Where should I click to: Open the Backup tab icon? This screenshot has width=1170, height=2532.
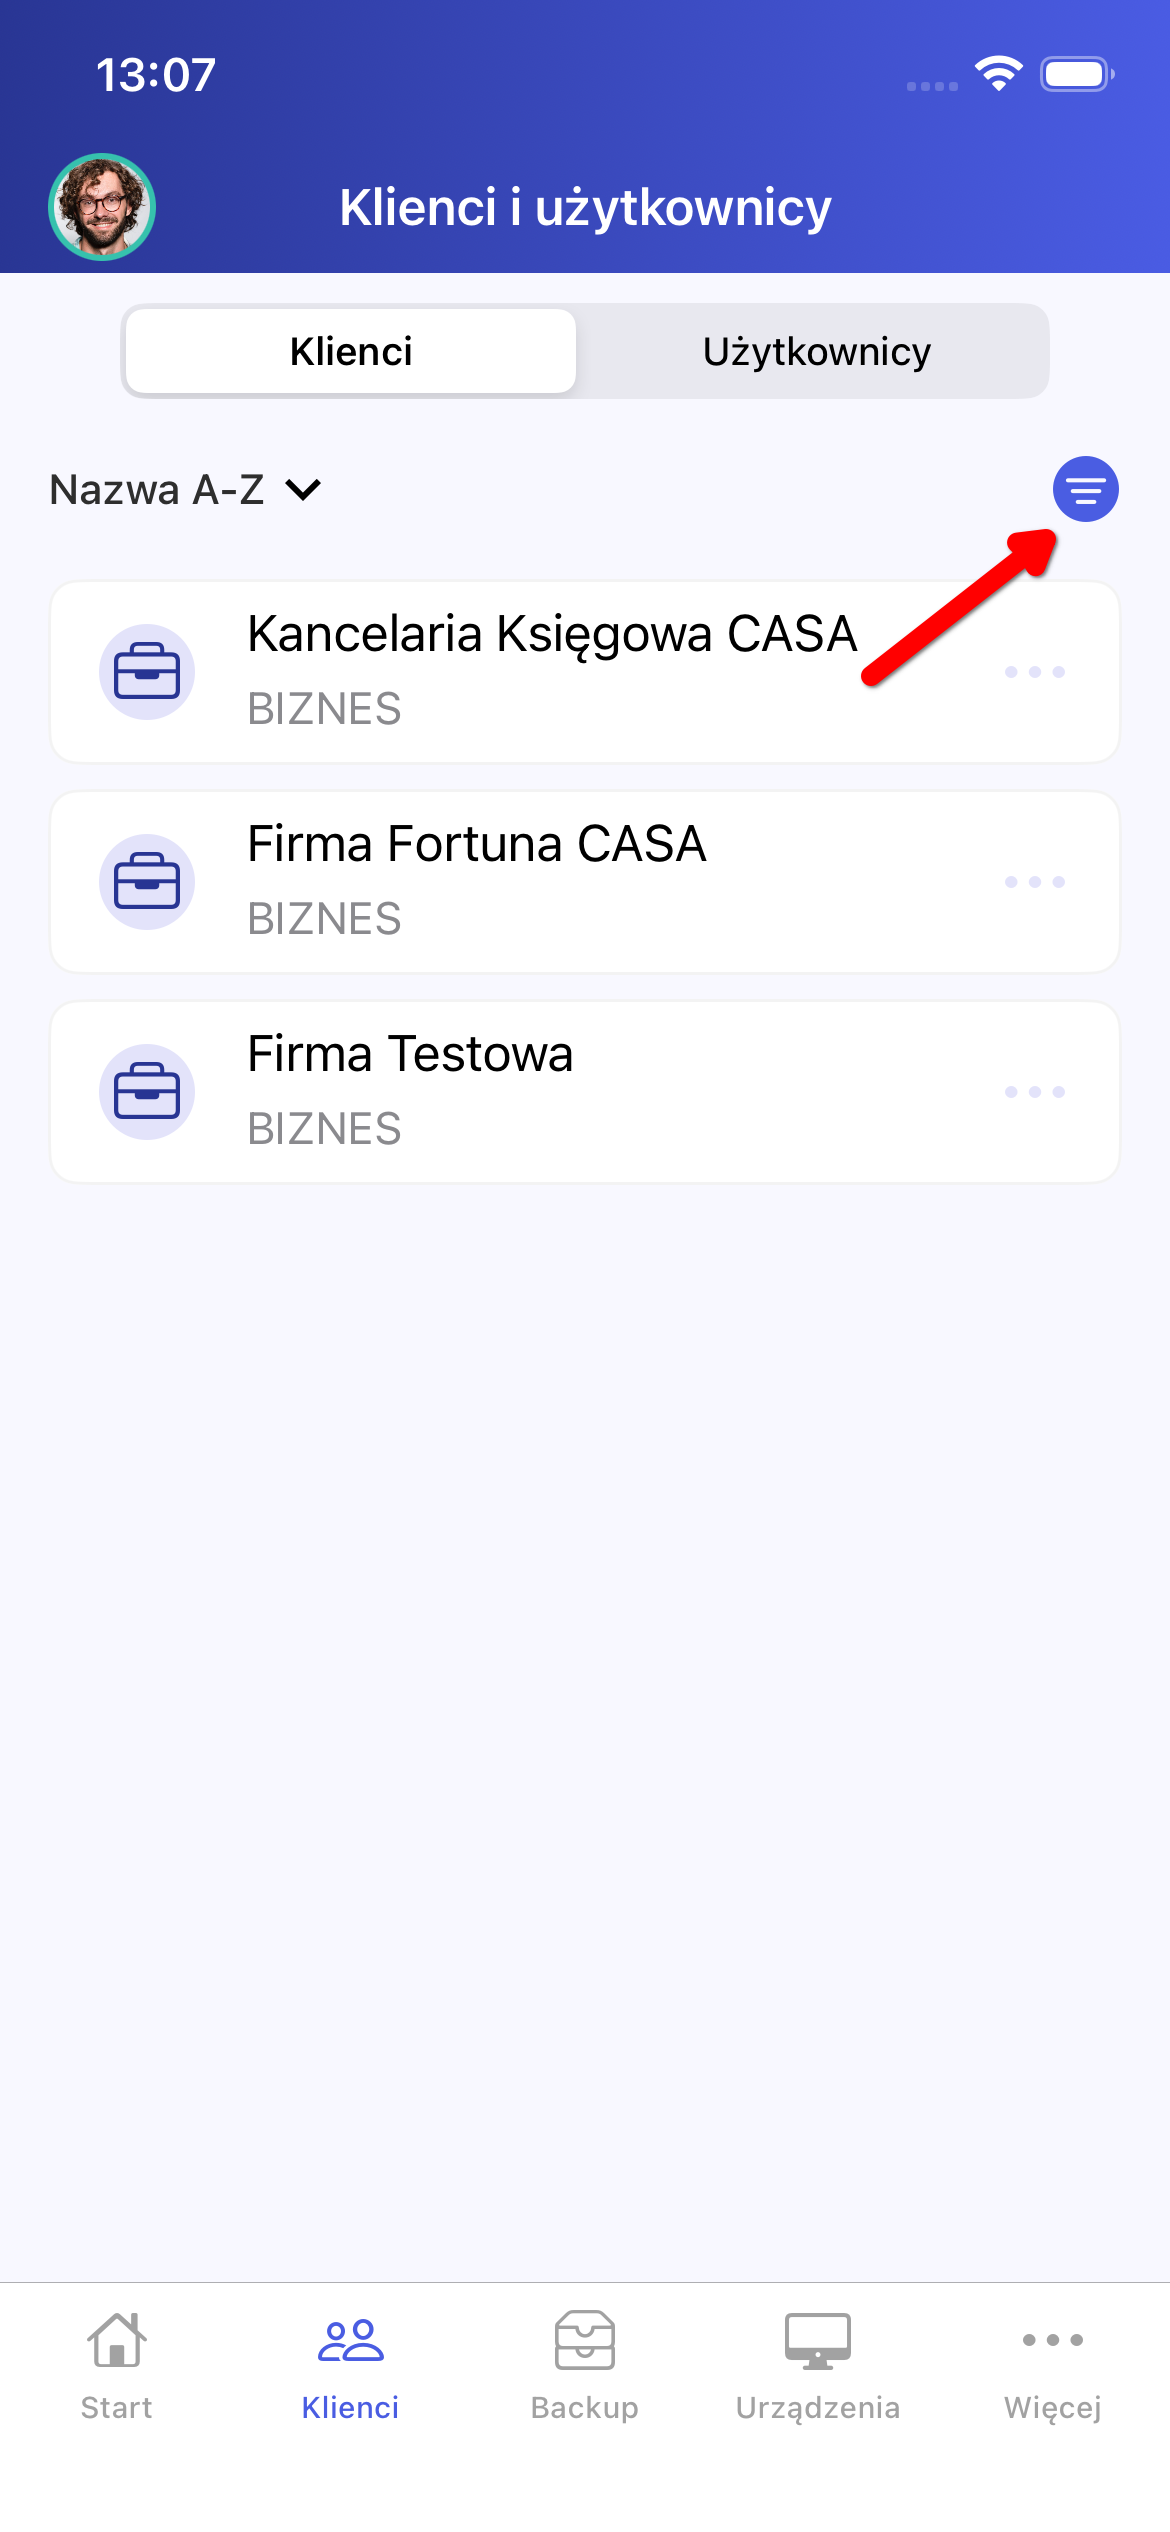[x=585, y=2340]
